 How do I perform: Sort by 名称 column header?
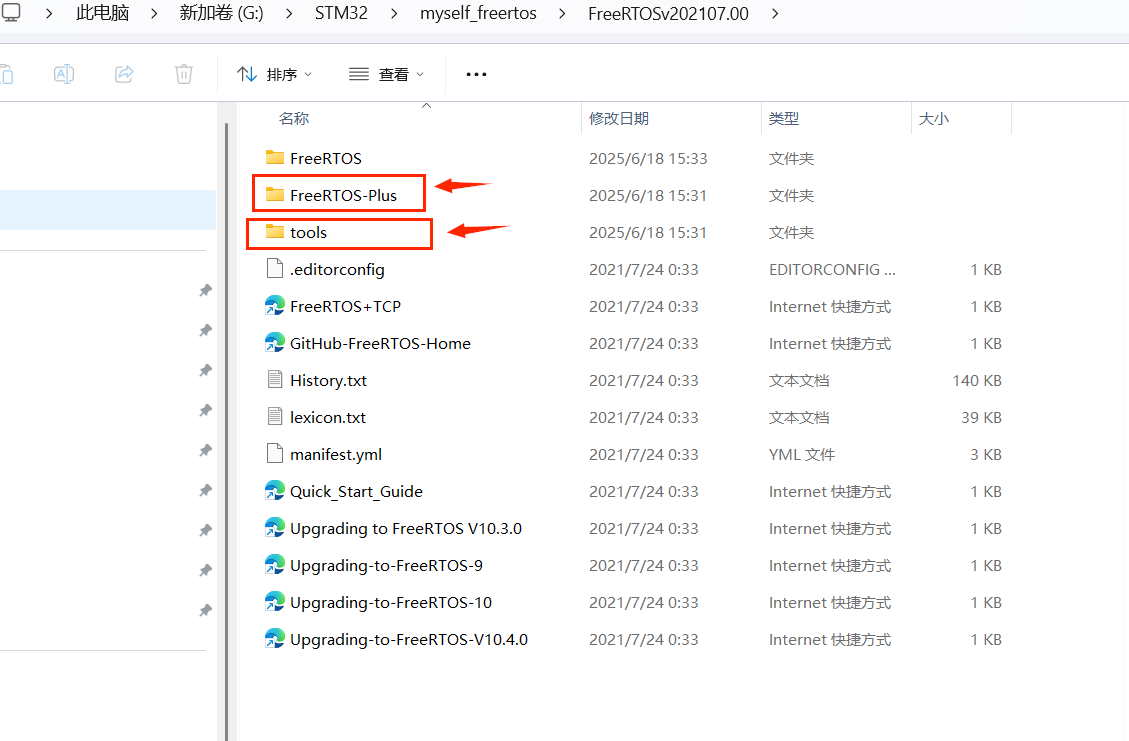[294, 118]
